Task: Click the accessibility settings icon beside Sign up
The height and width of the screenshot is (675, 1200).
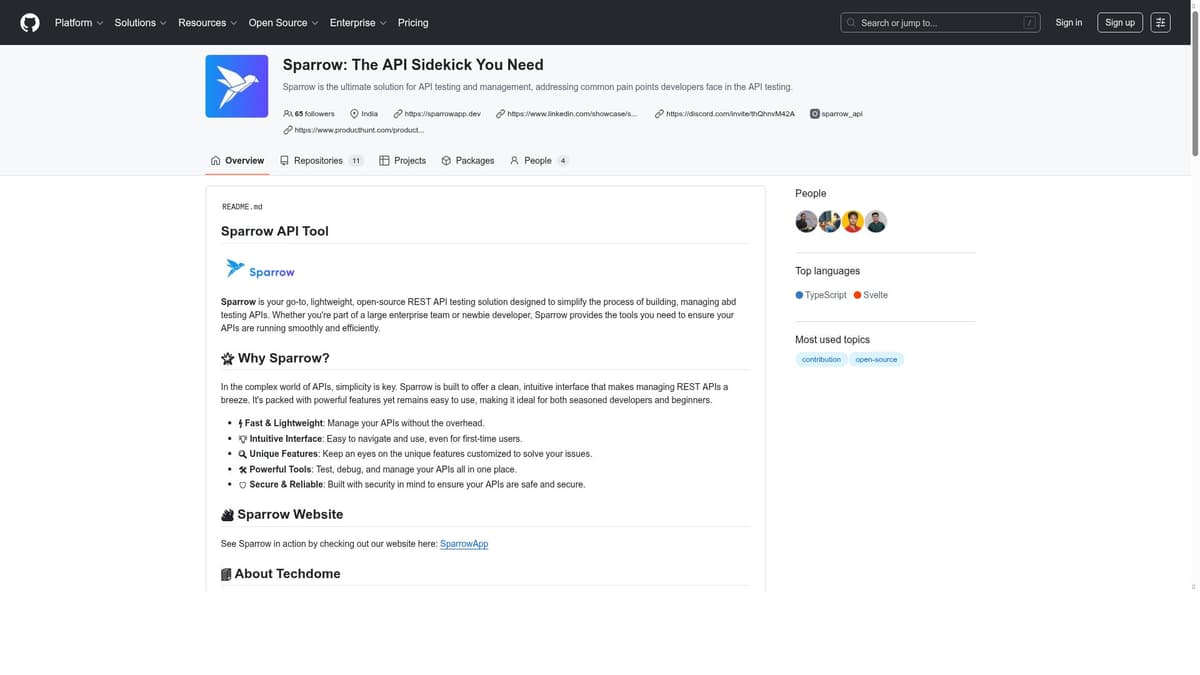Action: pyautogui.click(x=1160, y=22)
